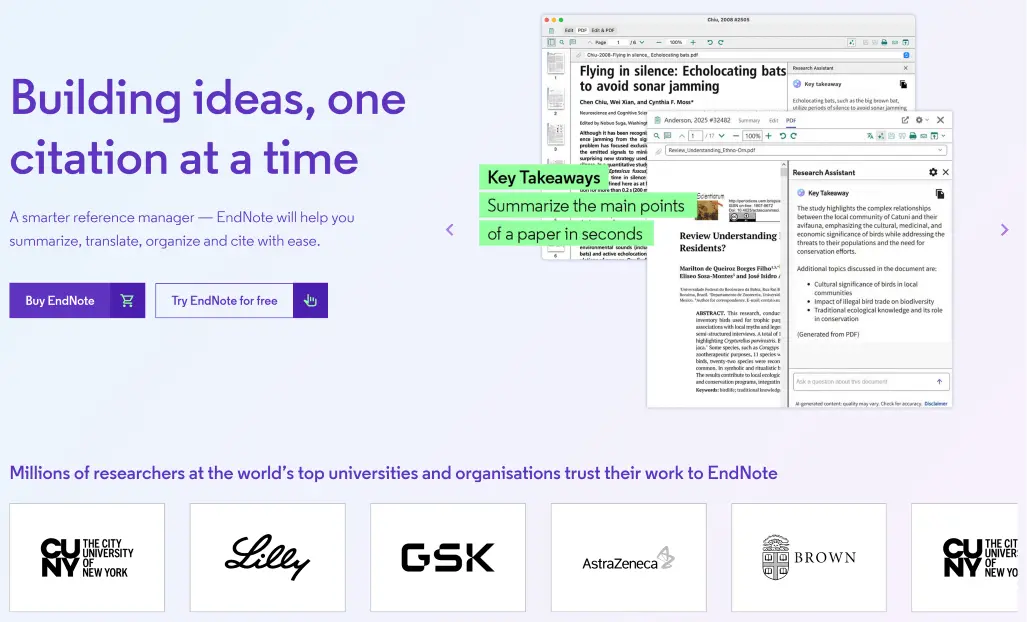This screenshot has width=1027, height=622.
Task: Rotate Chiu PDF counterclockwise
Action: point(710,43)
